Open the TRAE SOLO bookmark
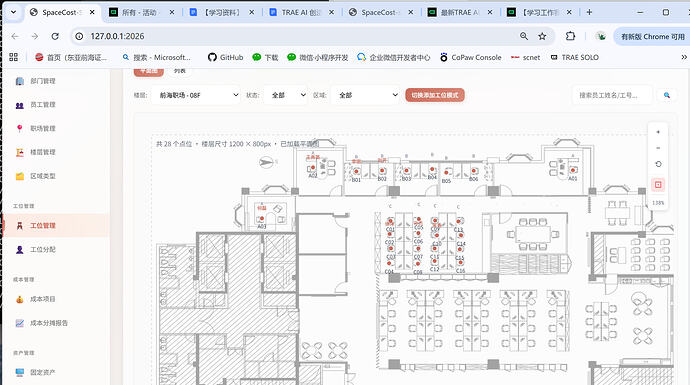Viewport: 690px width, 385px height. [x=574, y=57]
